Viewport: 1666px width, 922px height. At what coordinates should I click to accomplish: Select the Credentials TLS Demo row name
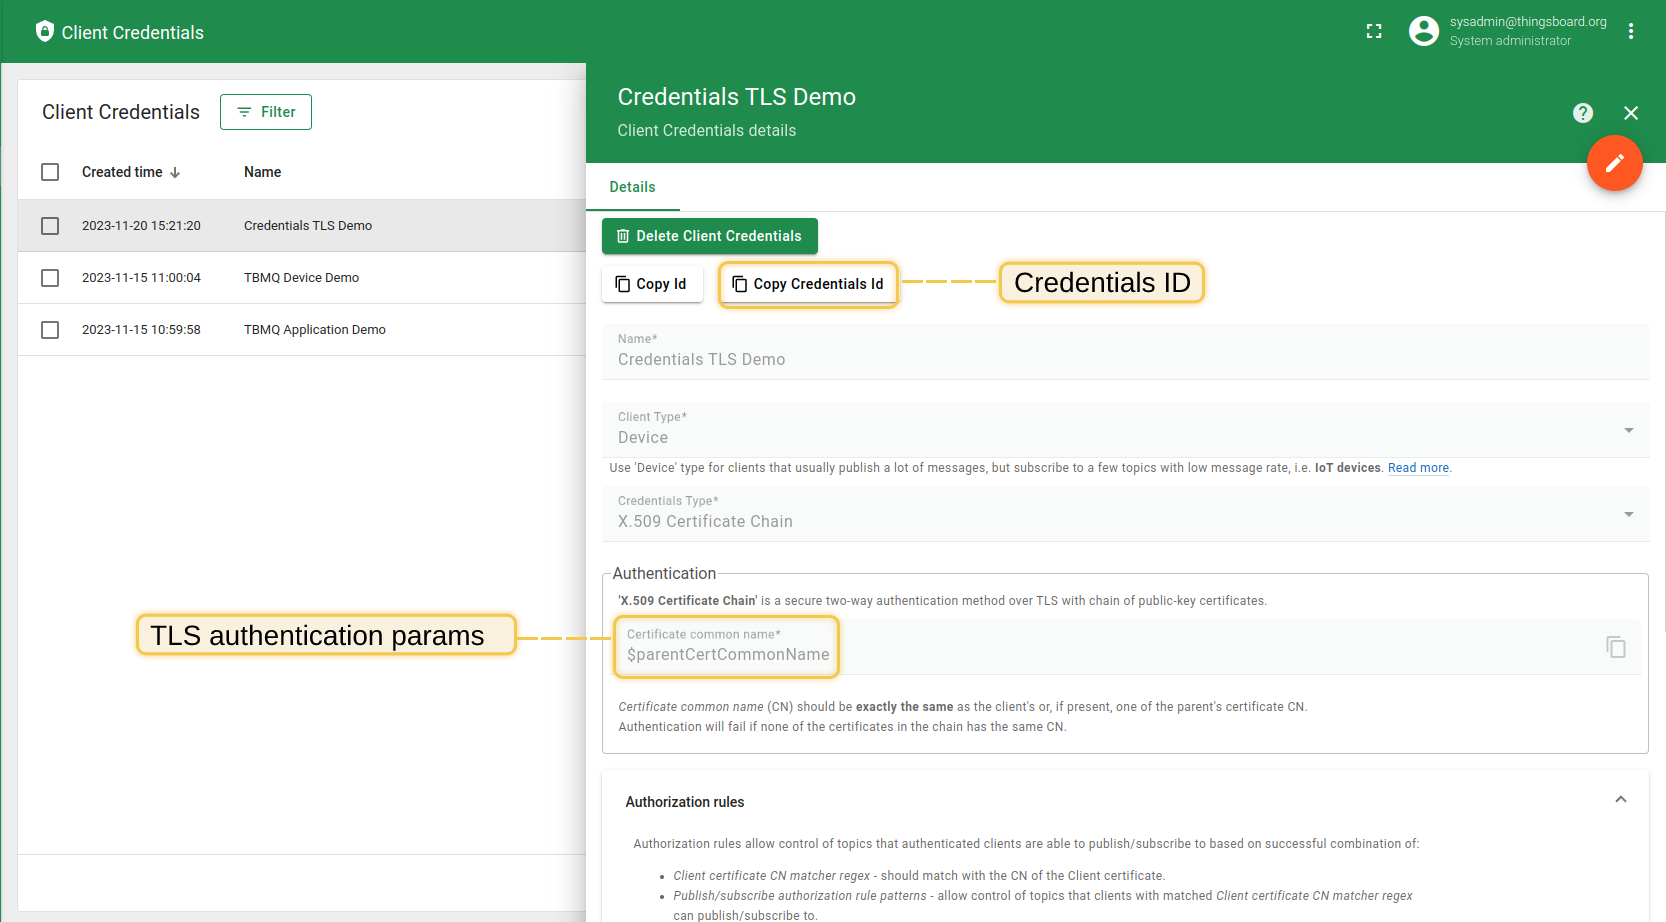308,226
